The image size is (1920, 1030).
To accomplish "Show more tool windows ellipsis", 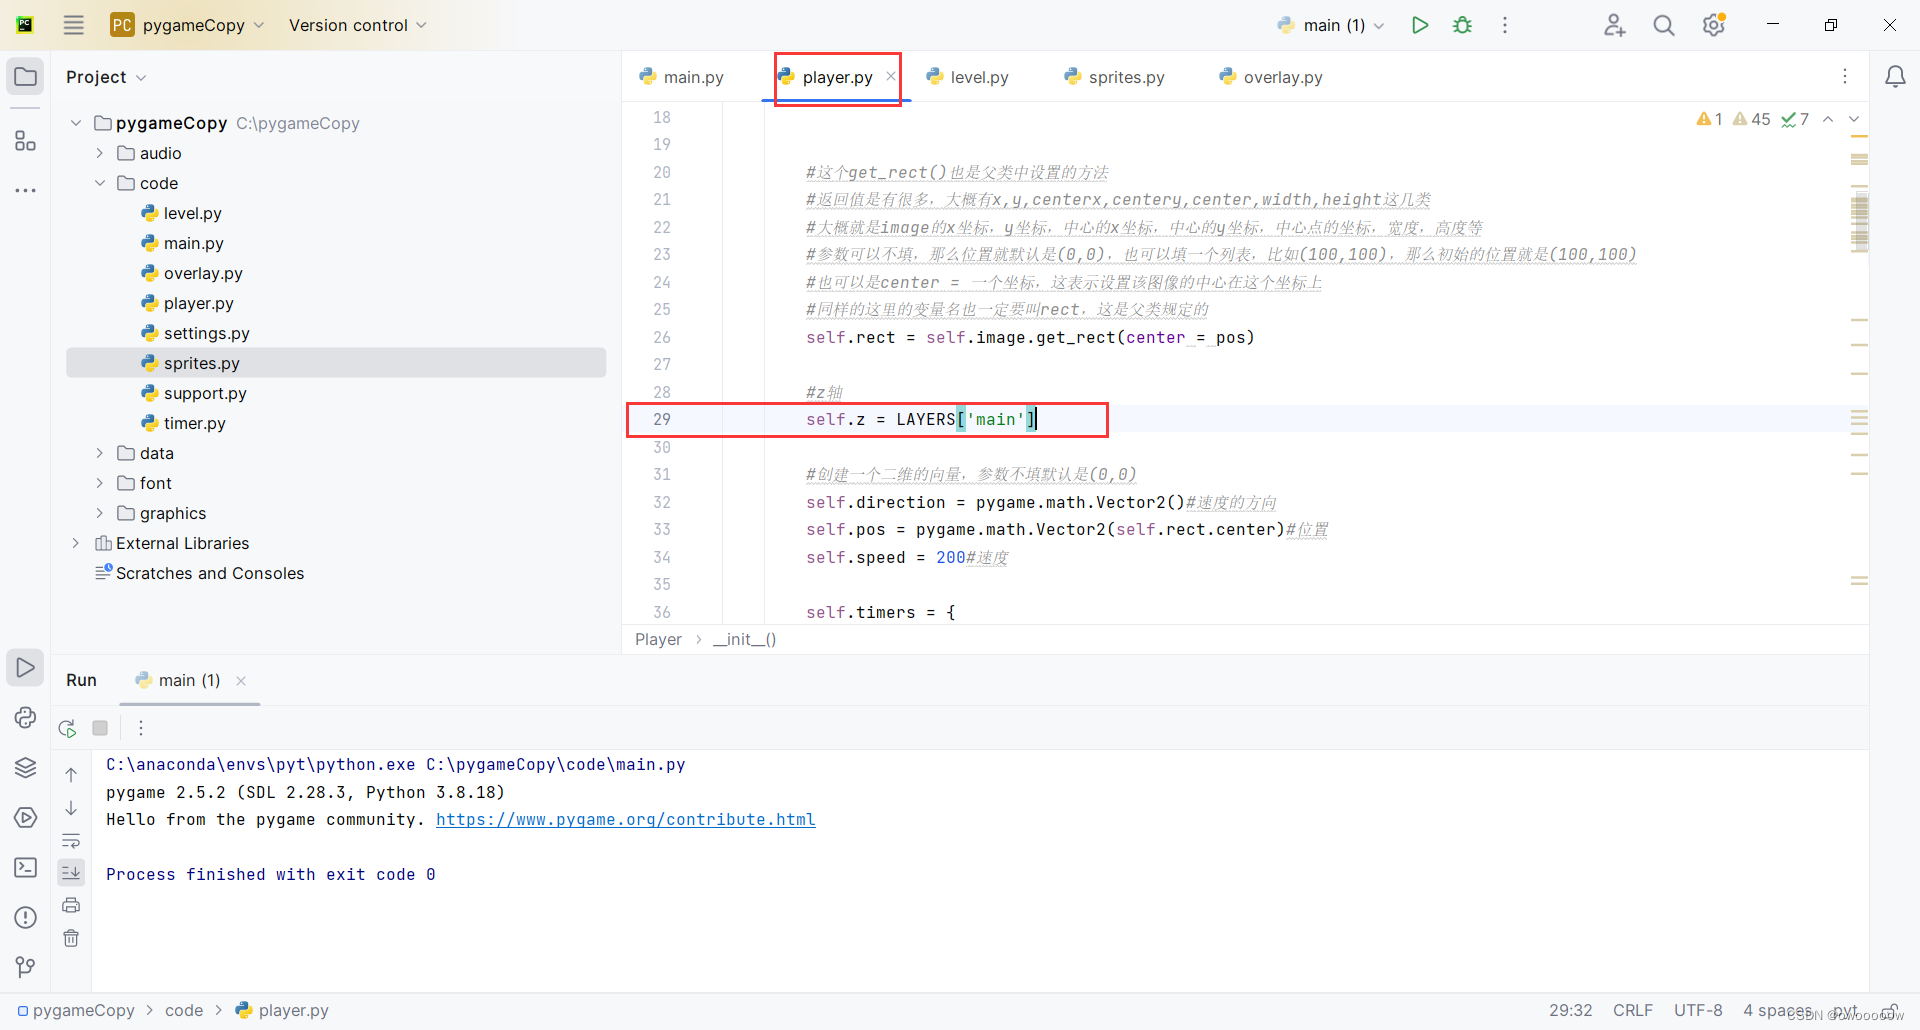I will pyautogui.click(x=25, y=190).
